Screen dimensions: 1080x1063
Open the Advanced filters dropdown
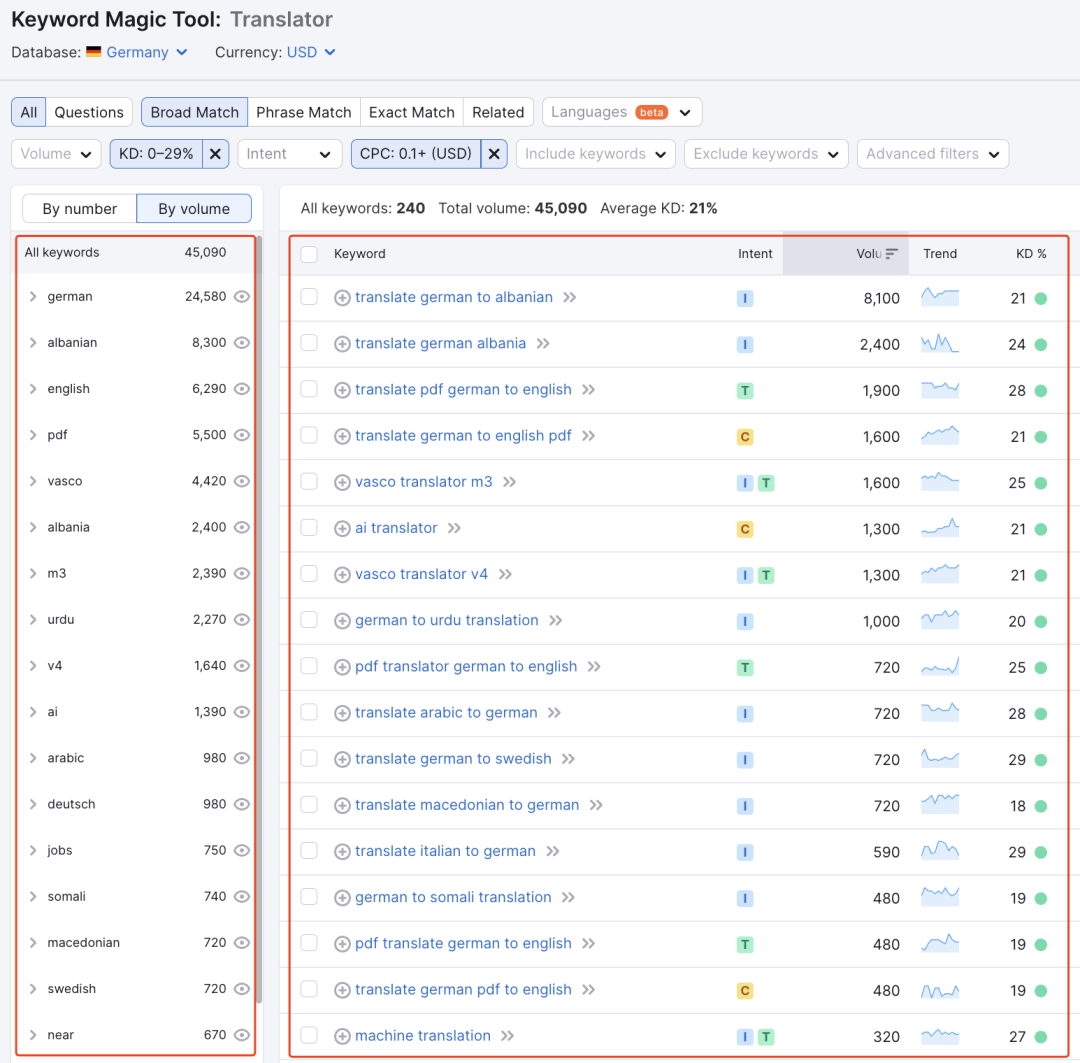coord(932,154)
